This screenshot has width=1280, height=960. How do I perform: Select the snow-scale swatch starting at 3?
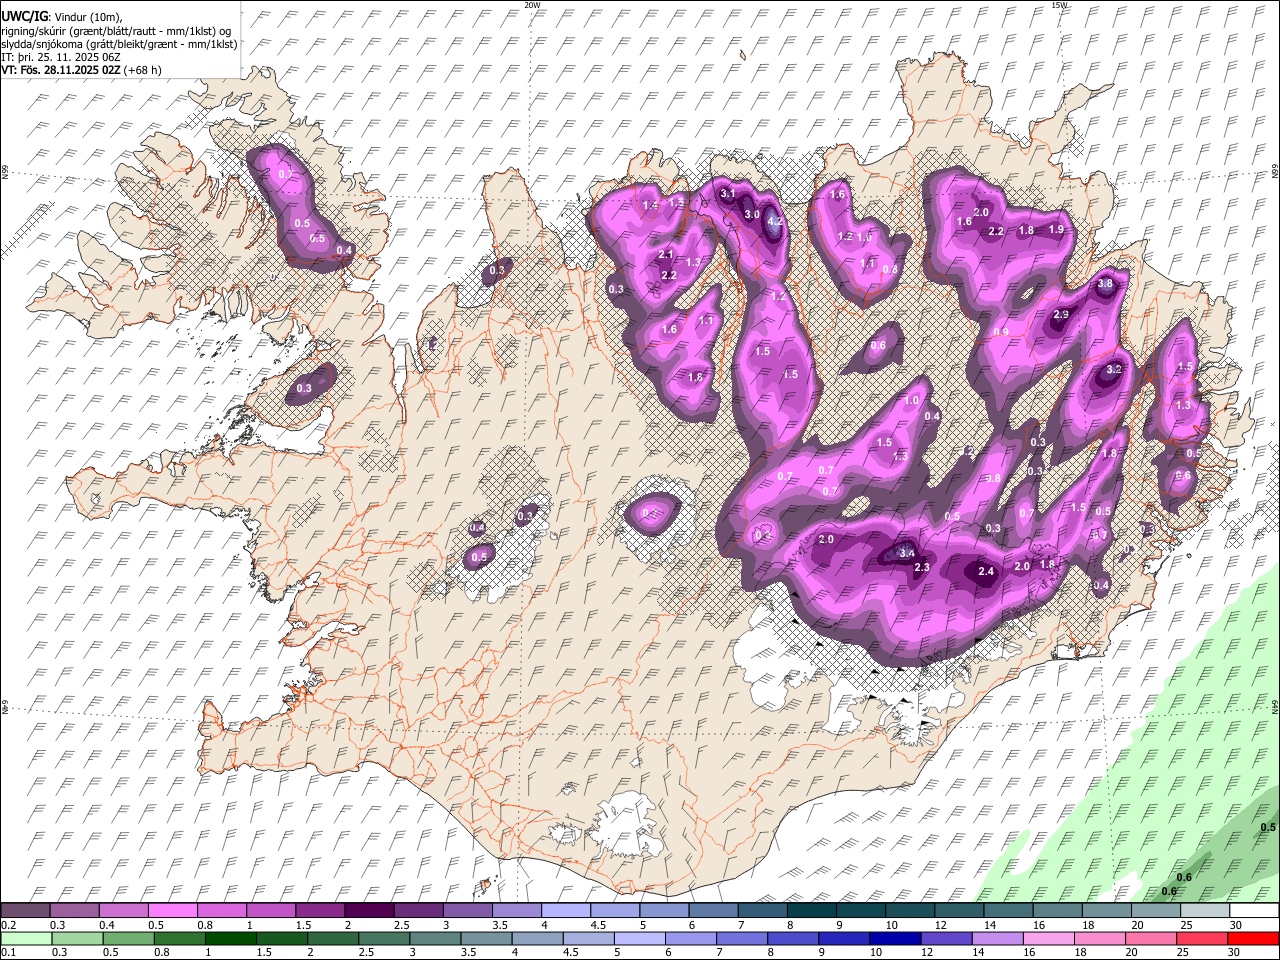click(x=467, y=911)
